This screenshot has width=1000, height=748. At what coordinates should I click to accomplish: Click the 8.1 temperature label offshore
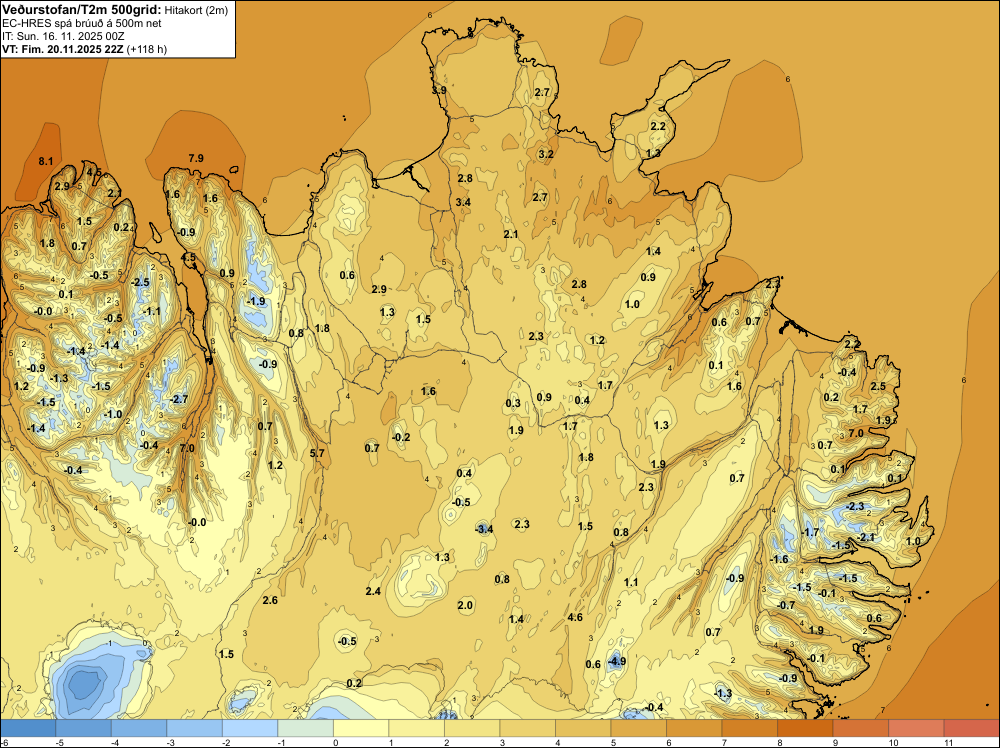tap(46, 161)
